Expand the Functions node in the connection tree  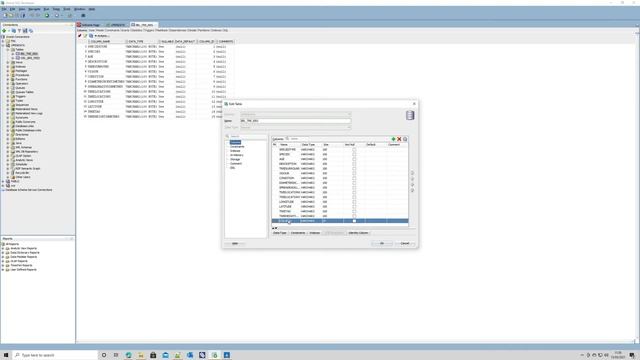point(8,80)
